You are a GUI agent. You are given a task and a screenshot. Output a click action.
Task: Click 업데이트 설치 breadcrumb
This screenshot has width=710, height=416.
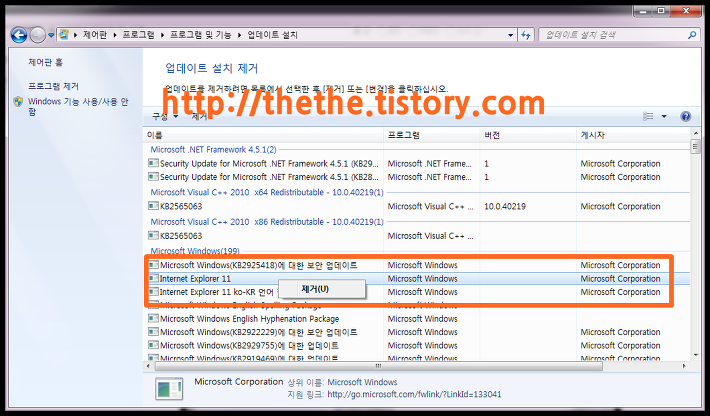[x=273, y=35]
